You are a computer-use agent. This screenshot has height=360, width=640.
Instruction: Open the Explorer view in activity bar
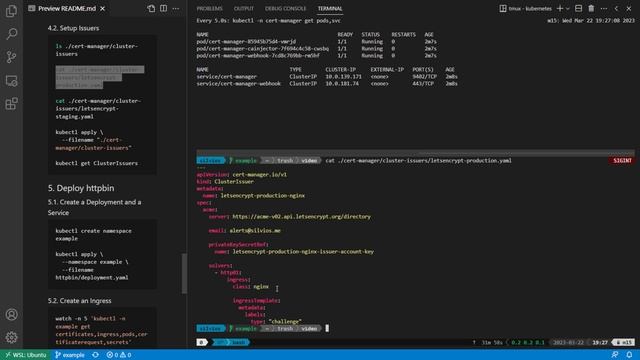(x=11, y=11)
